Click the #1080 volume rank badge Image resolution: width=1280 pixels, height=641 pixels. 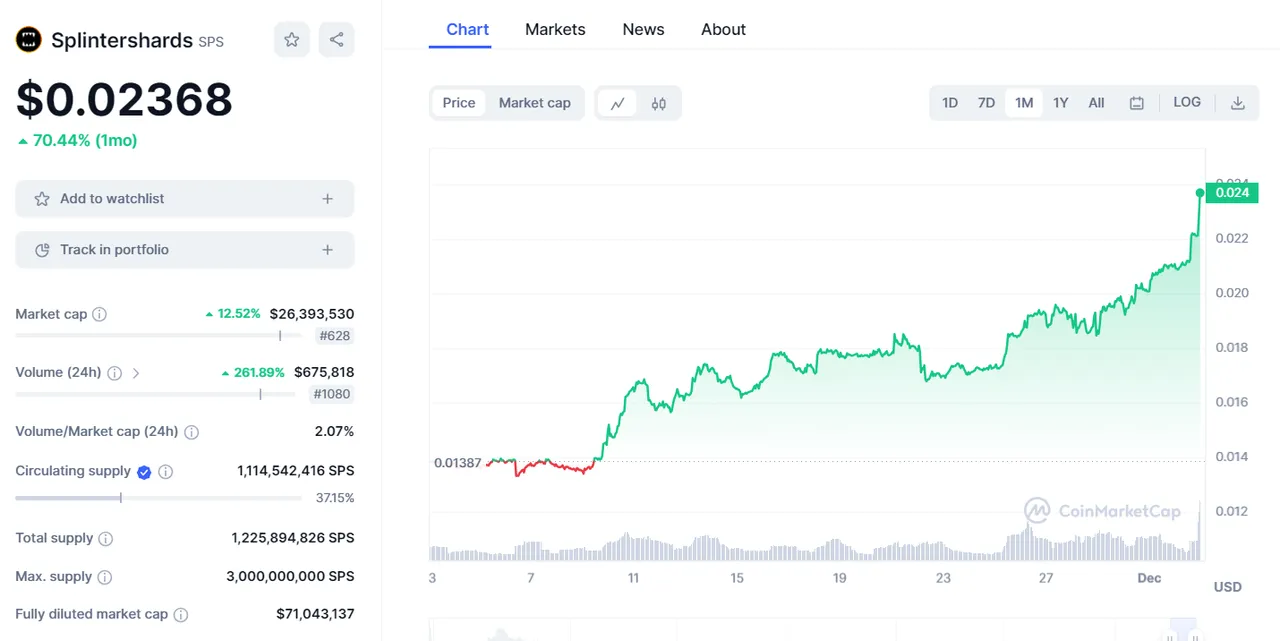pos(331,394)
